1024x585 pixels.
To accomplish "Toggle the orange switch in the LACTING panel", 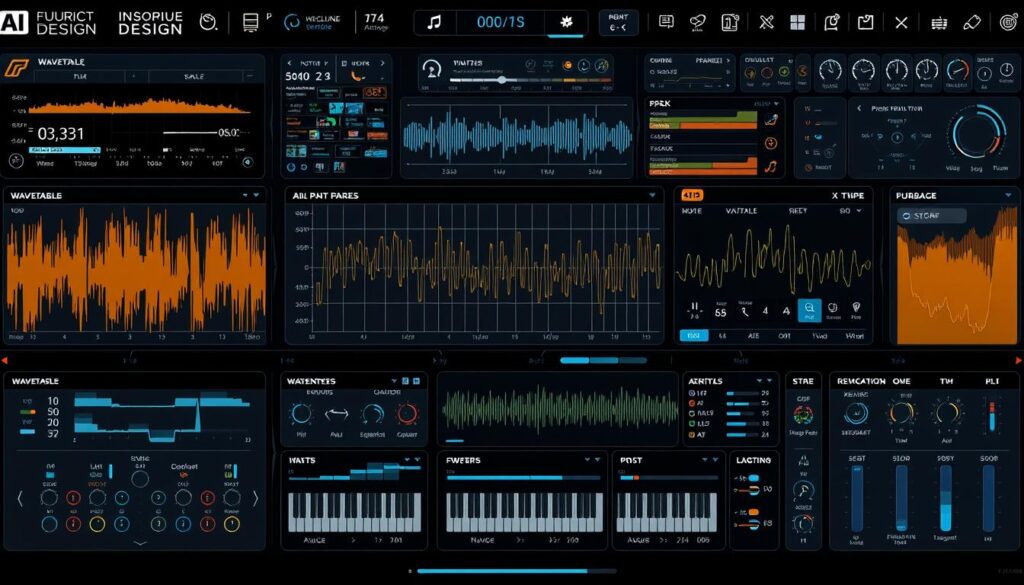I will pos(753,512).
